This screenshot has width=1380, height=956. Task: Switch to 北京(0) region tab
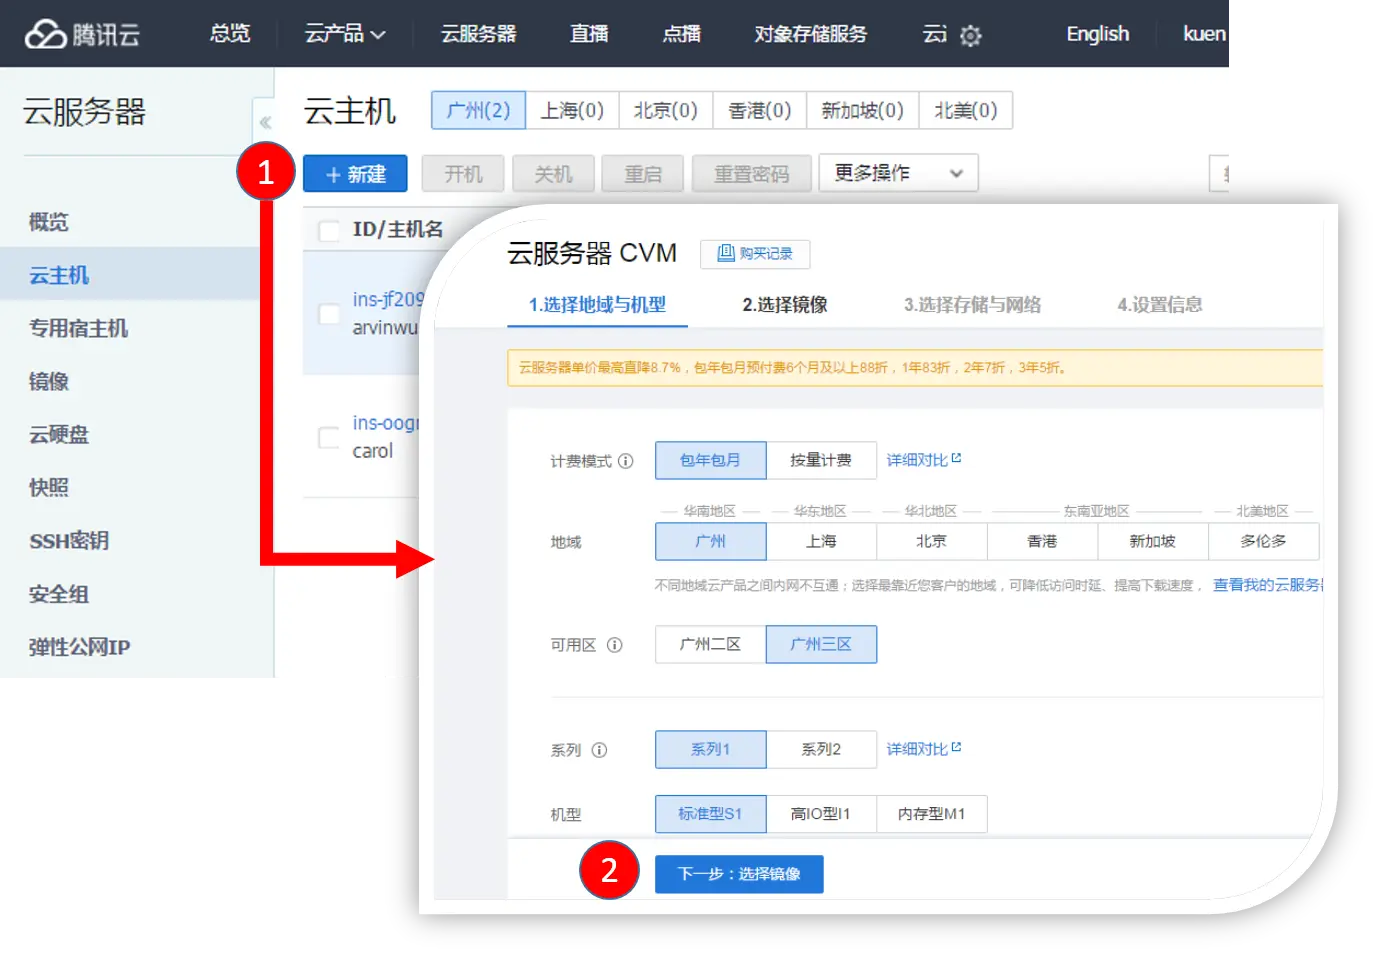(666, 110)
